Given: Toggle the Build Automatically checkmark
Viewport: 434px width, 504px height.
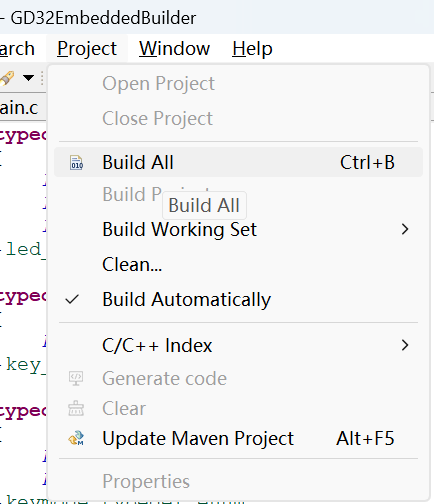Looking at the screenshot, I should point(72,299).
